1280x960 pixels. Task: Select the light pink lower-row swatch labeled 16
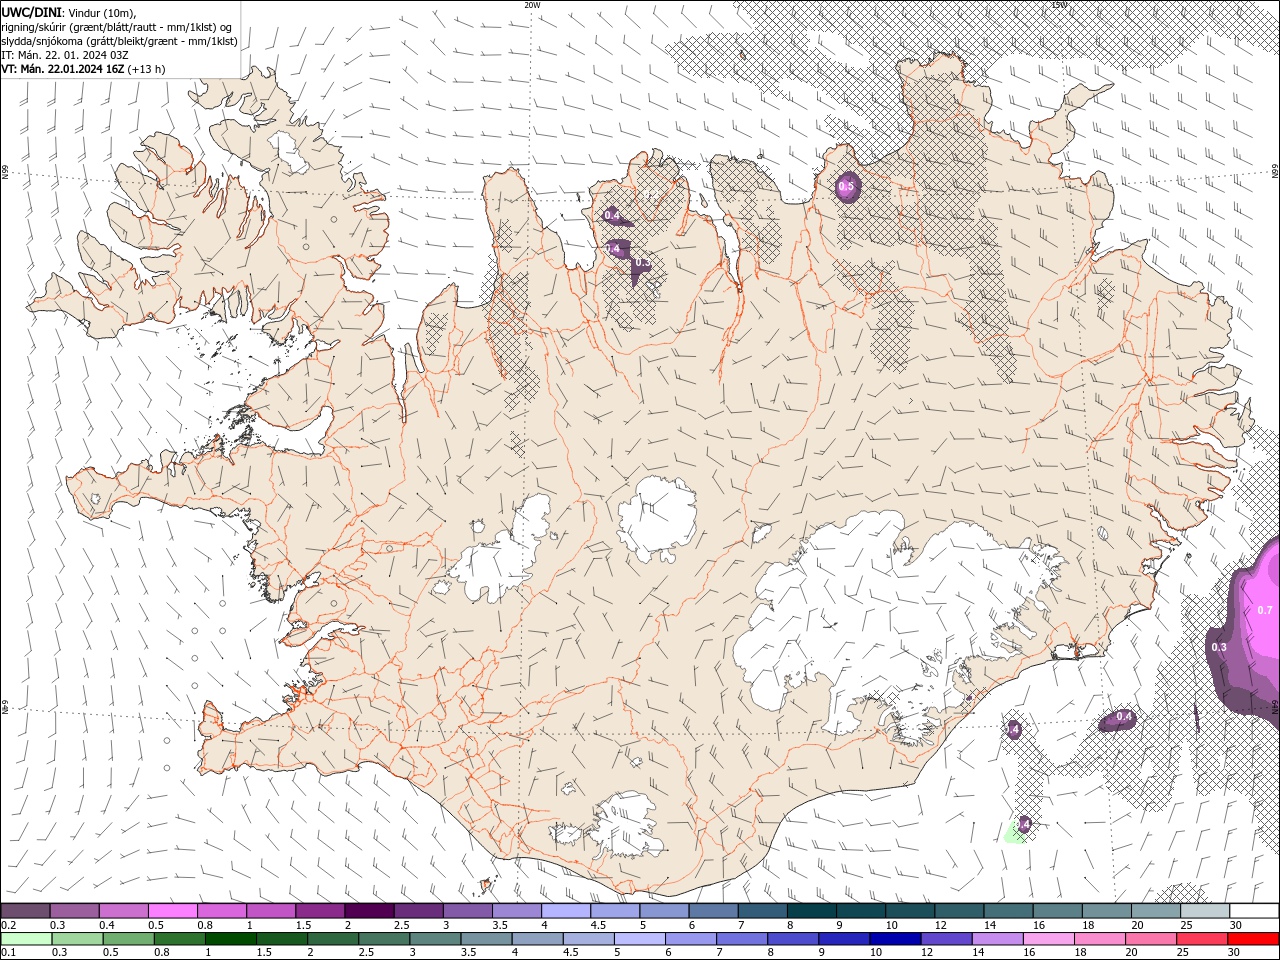pos(1049,939)
